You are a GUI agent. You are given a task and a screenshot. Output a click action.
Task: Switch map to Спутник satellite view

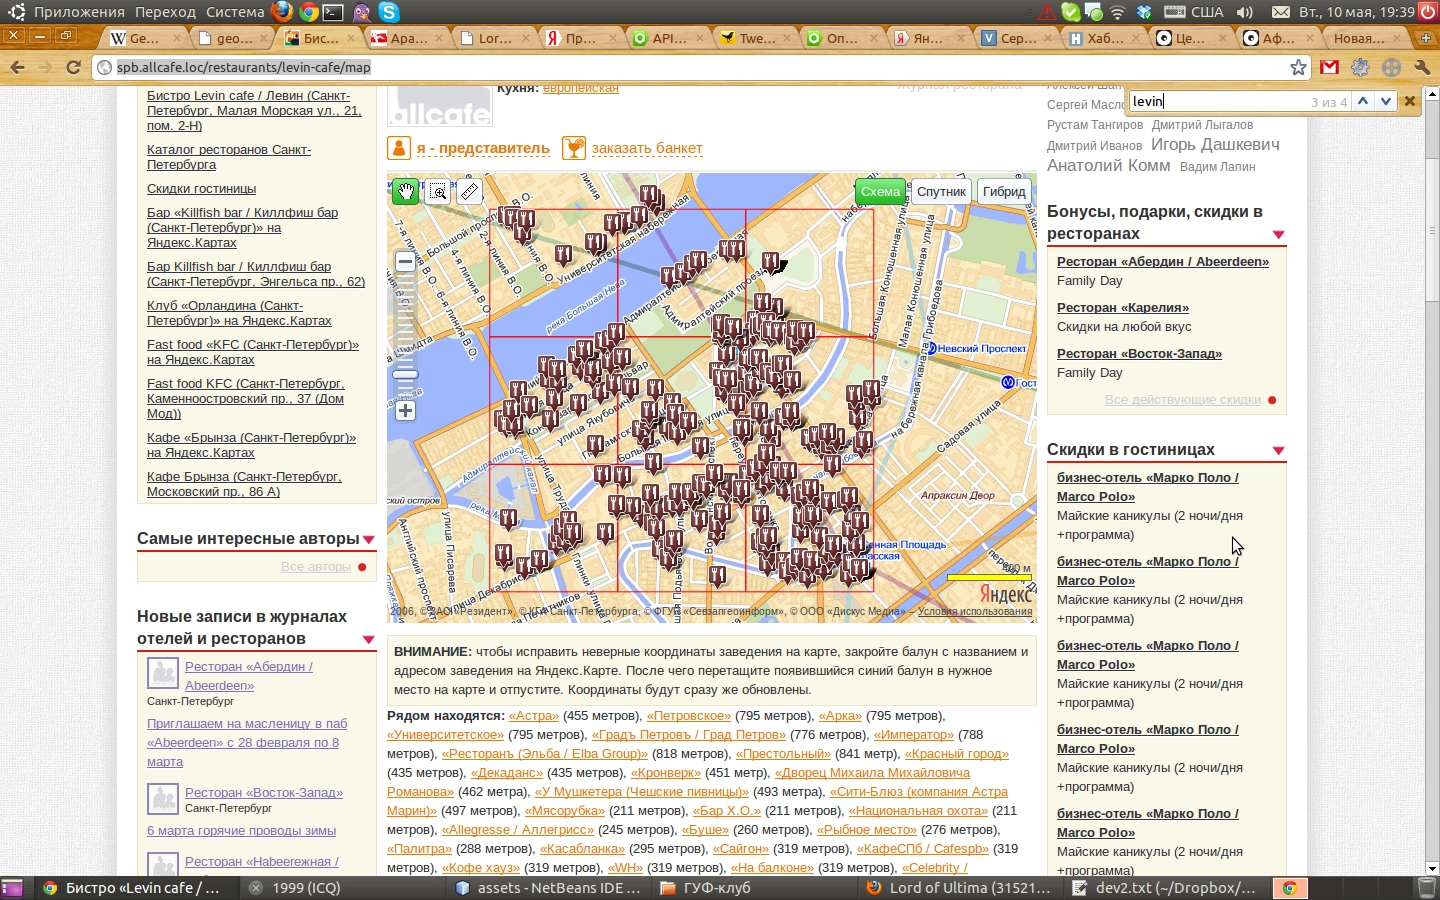941,192
